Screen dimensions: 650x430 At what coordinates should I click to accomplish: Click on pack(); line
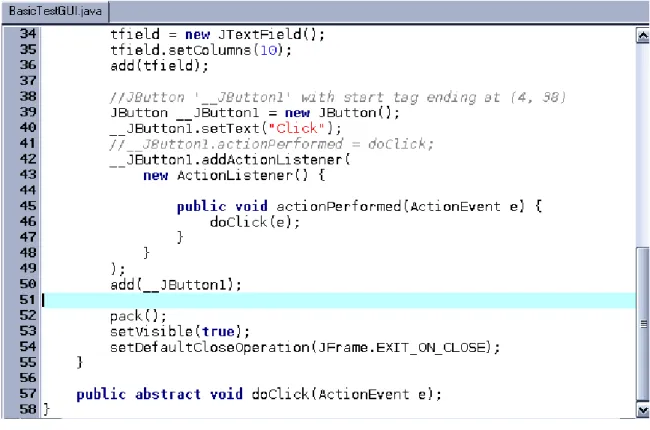click(x=138, y=316)
